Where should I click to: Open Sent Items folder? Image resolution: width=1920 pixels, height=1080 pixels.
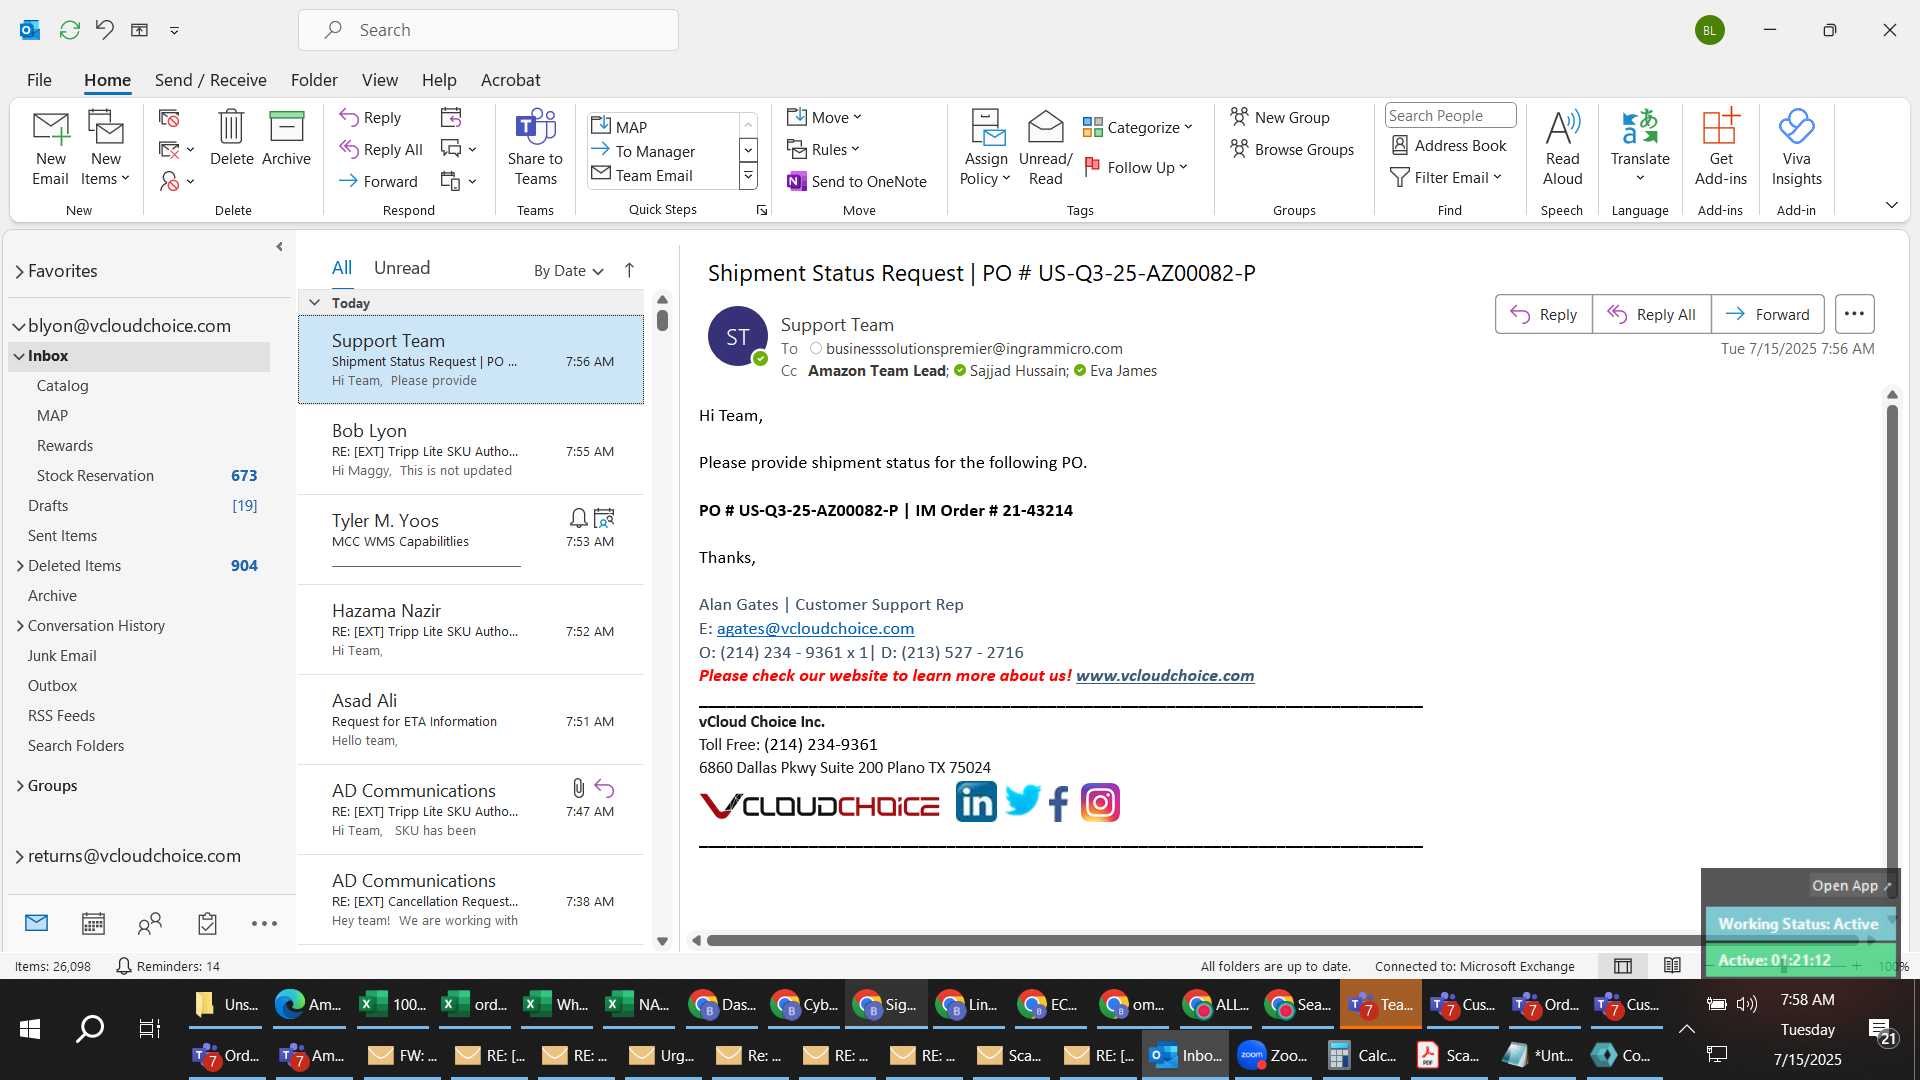tap(139, 536)
